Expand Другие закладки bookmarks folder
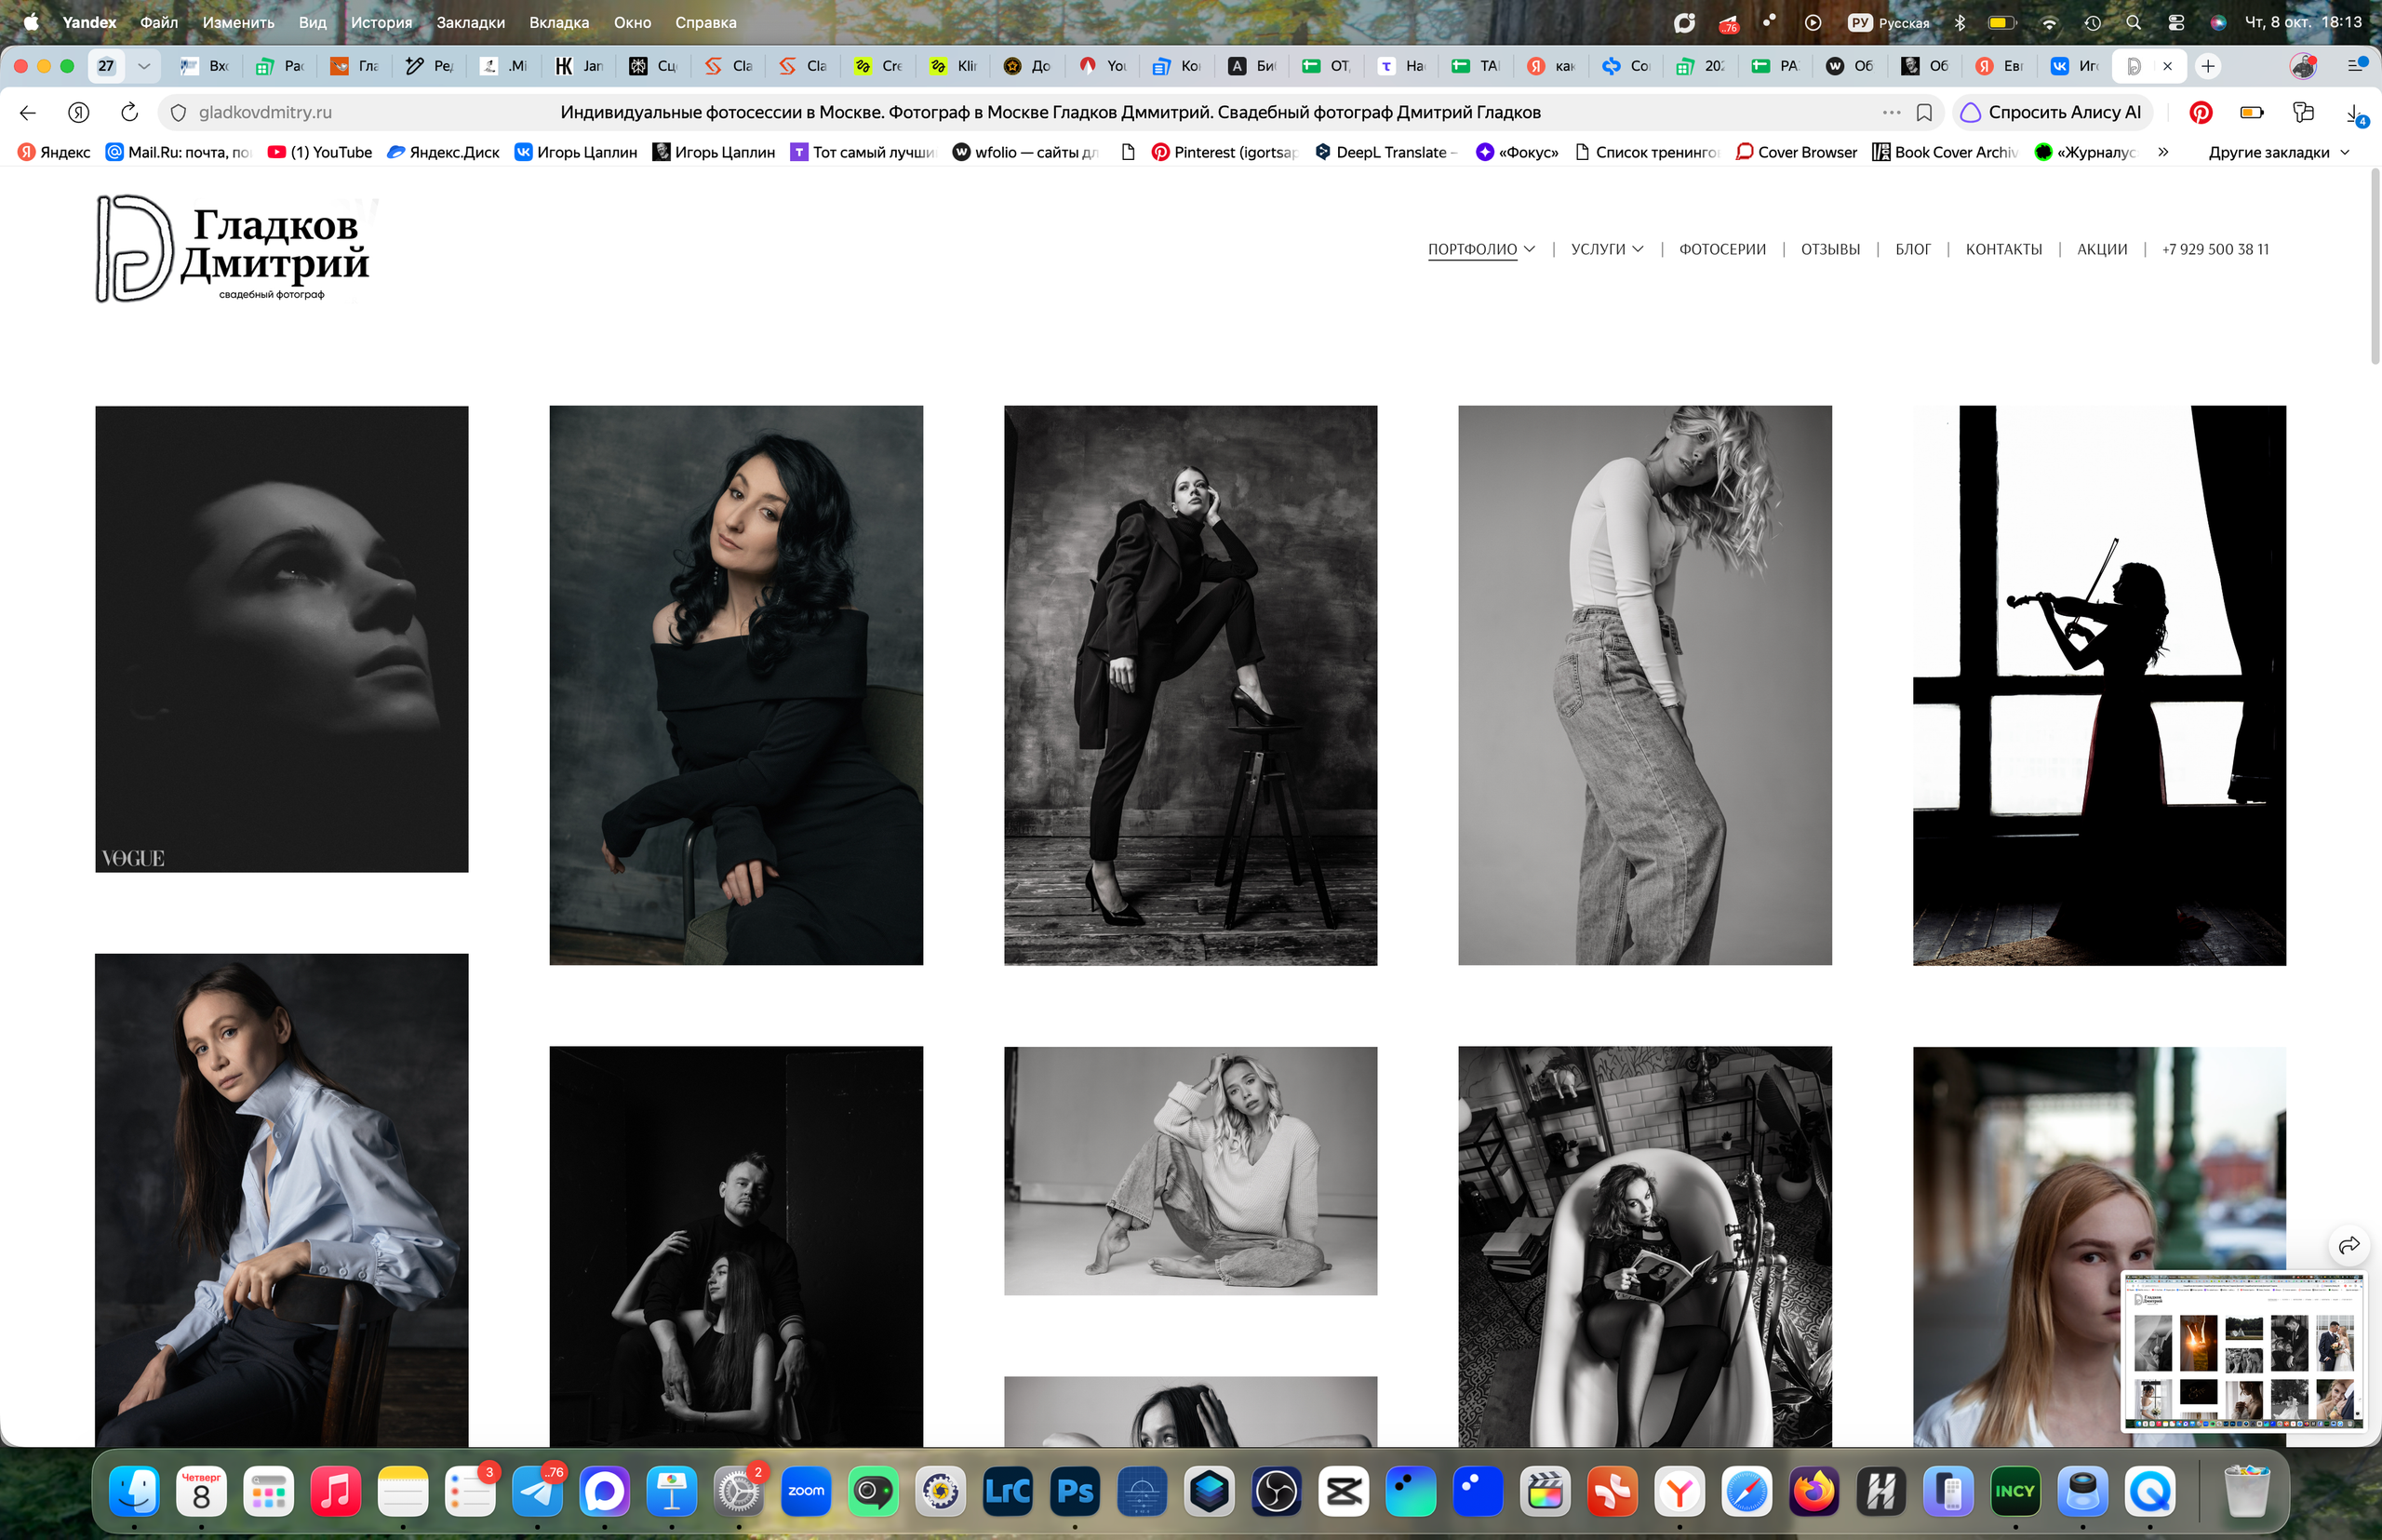 2278,152
